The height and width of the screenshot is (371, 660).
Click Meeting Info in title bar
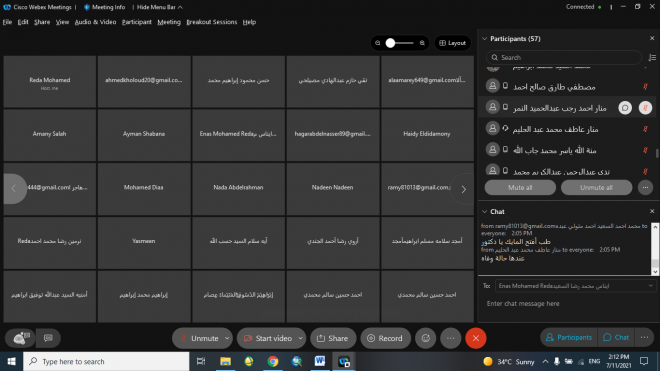tap(104, 7)
